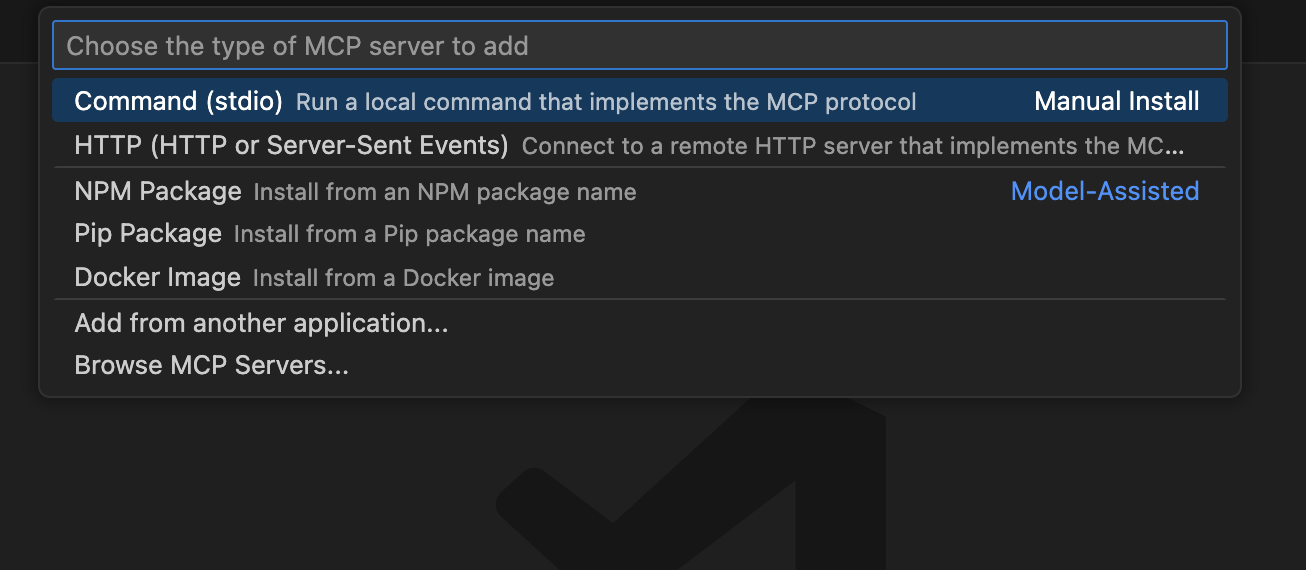The width and height of the screenshot is (1306, 570).
Task: Click 'Install from an NPM package name' text
Action: tap(444, 192)
